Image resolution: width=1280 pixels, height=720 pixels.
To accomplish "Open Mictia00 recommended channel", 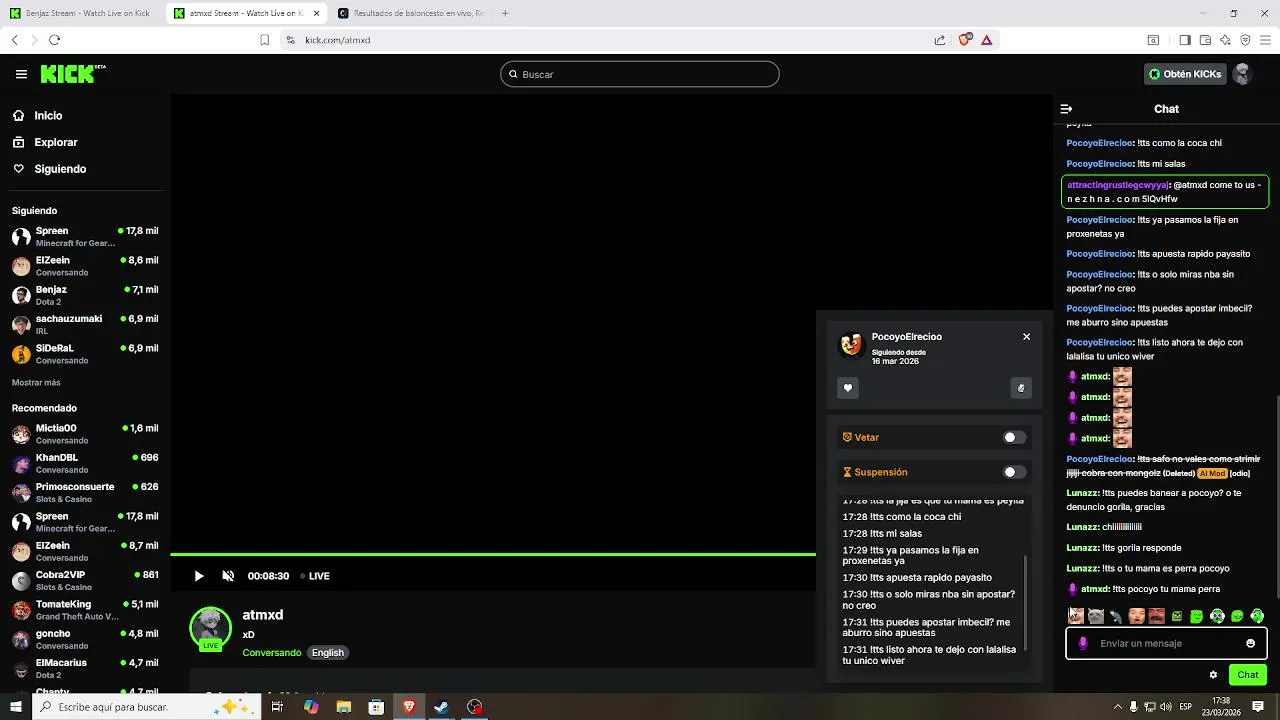I will 85,434.
